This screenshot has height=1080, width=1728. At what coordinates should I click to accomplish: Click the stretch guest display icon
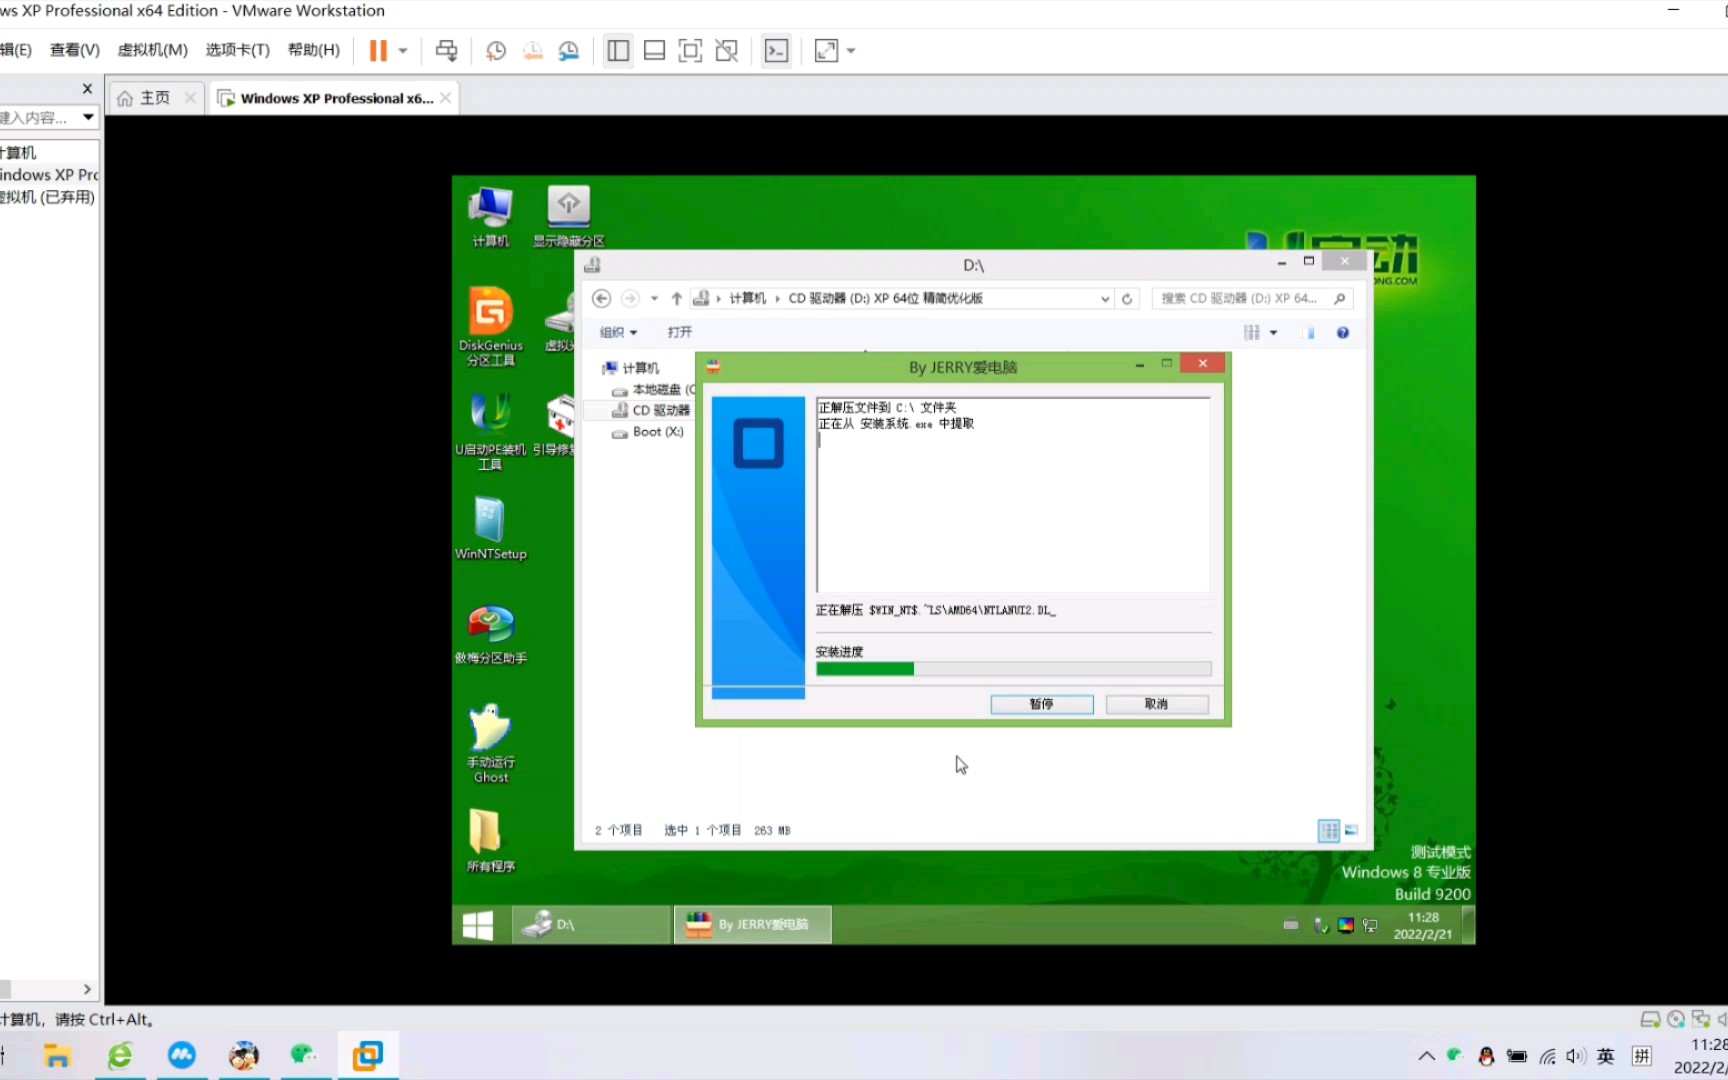coord(826,50)
